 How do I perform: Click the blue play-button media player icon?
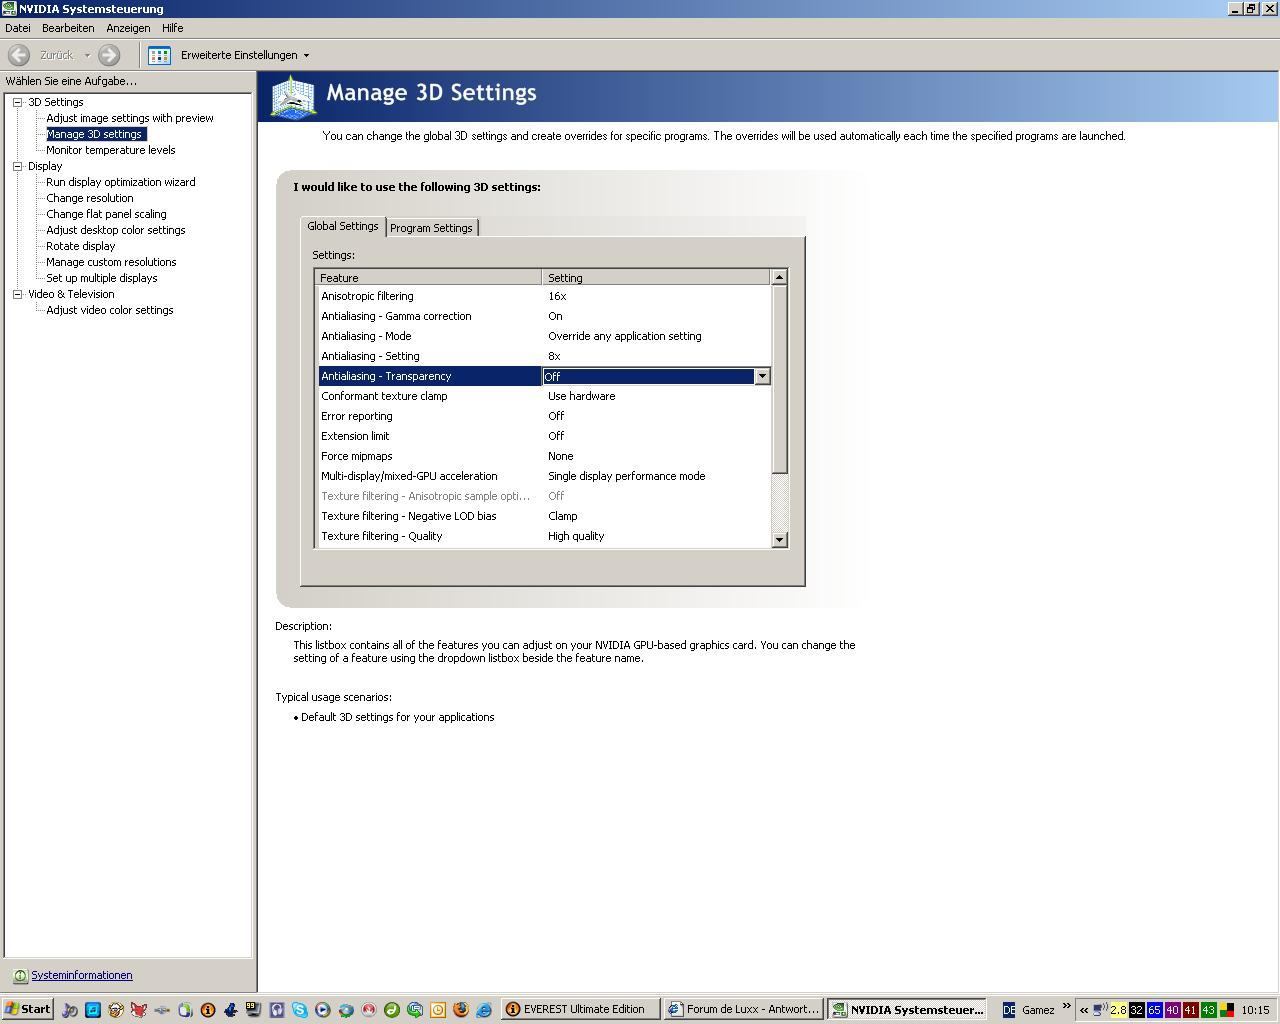322,1010
